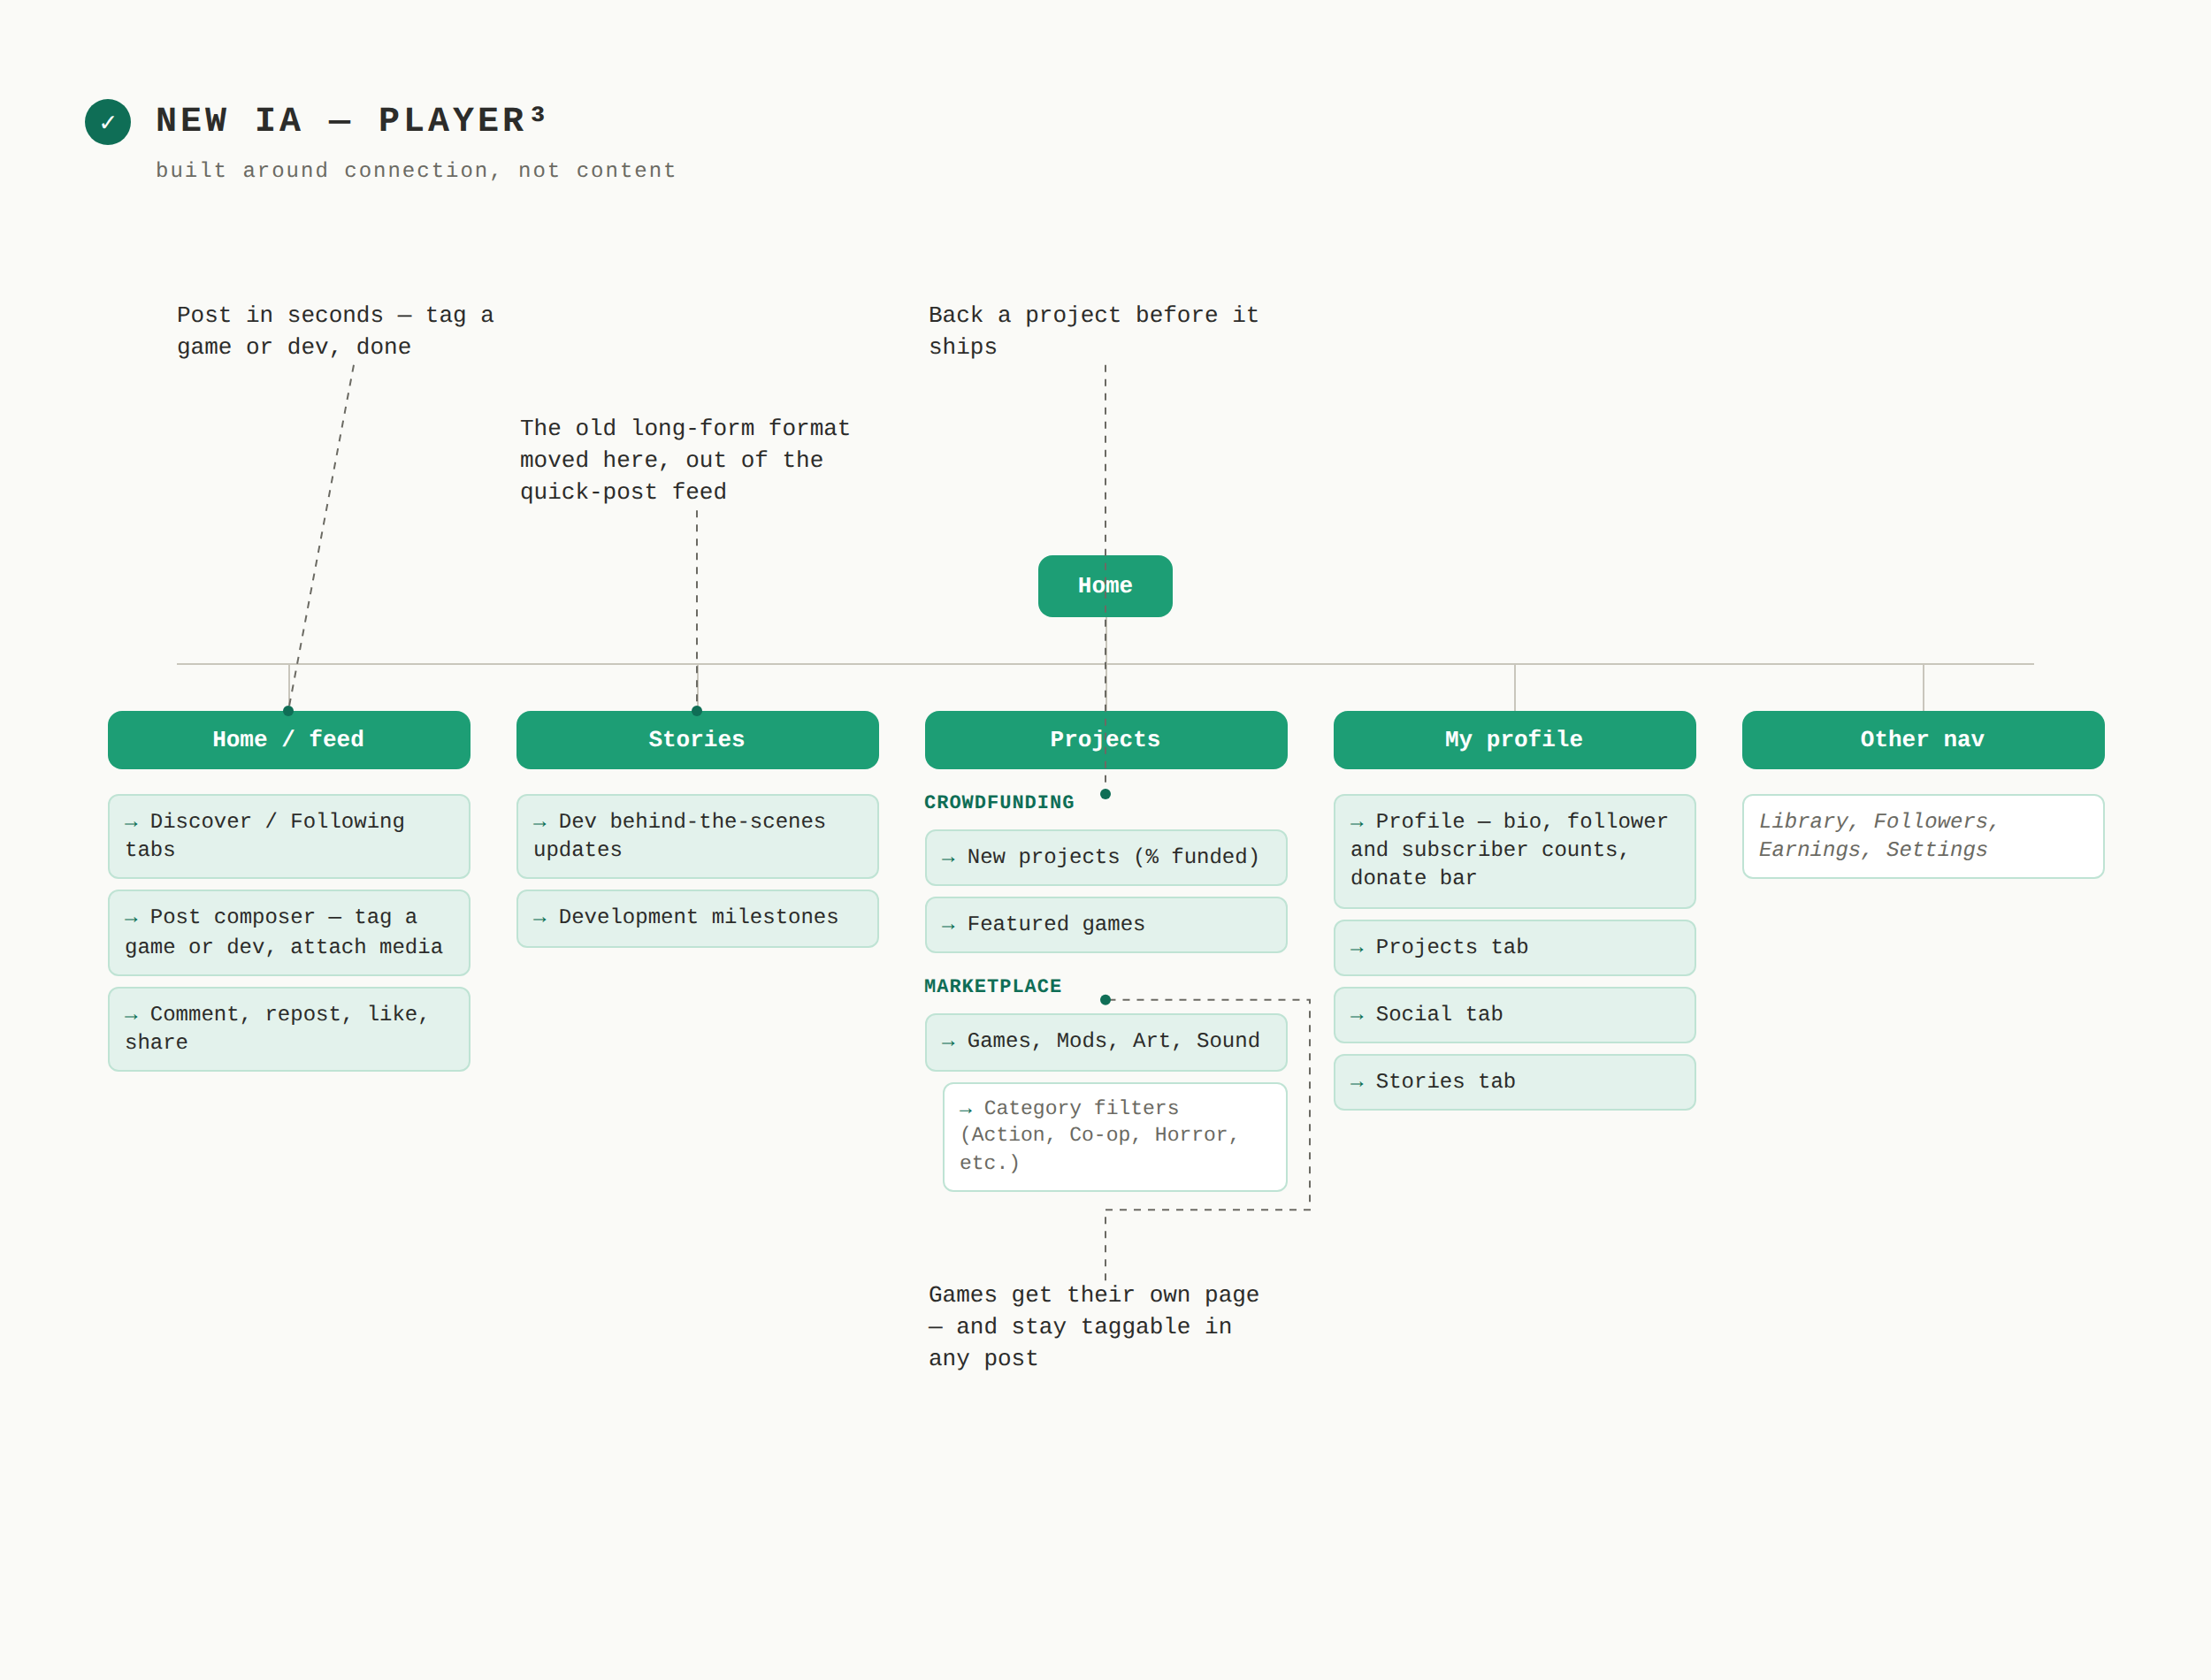
Task: Open the Home / feed section header
Action: pyautogui.click(x=289, y=740)
